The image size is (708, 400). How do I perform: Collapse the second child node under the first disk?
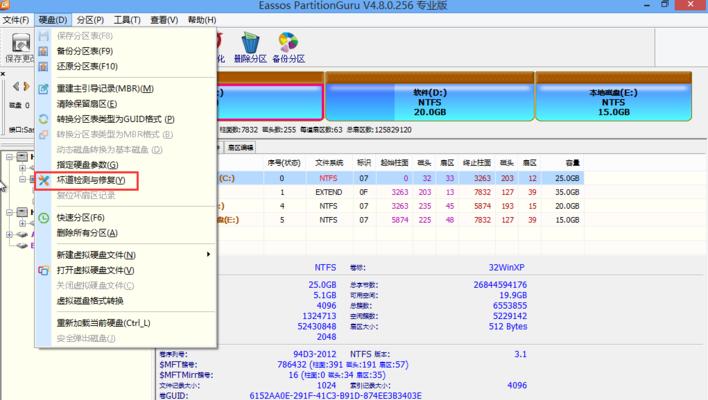(x=22, y=179)
